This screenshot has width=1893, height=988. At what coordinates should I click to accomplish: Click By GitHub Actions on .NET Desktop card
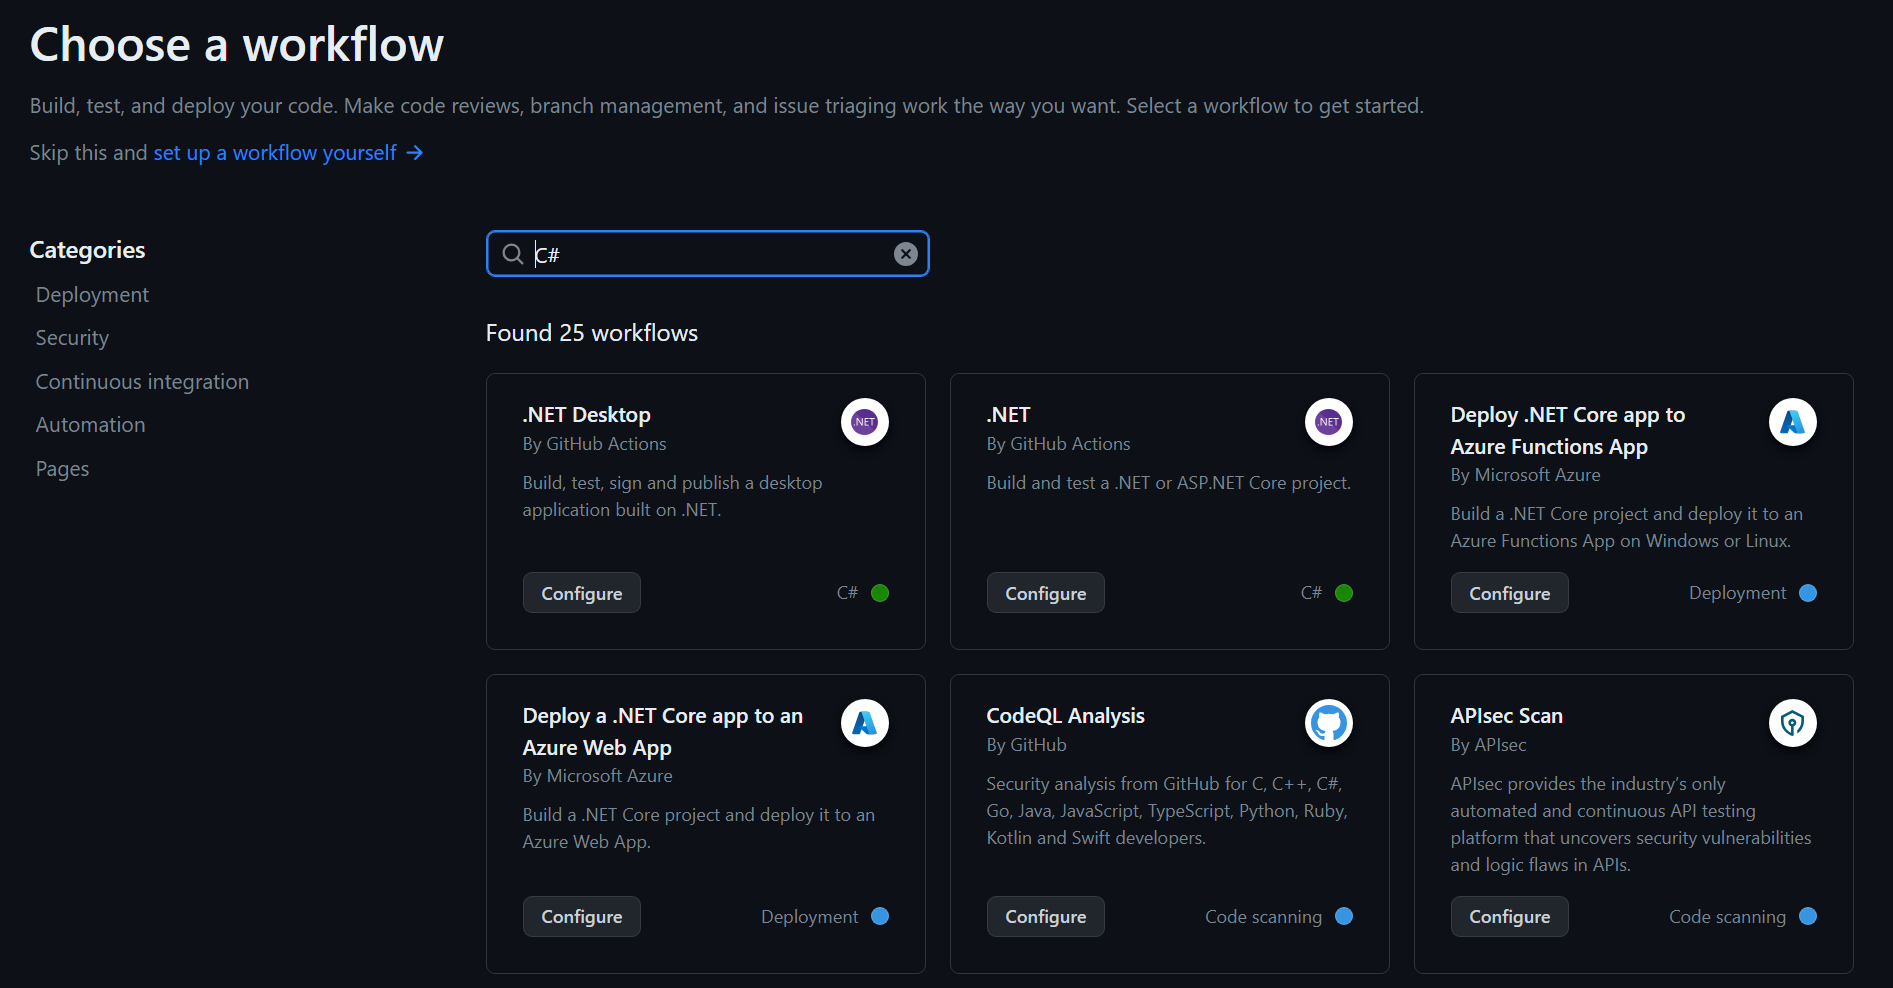click(594, 444)
